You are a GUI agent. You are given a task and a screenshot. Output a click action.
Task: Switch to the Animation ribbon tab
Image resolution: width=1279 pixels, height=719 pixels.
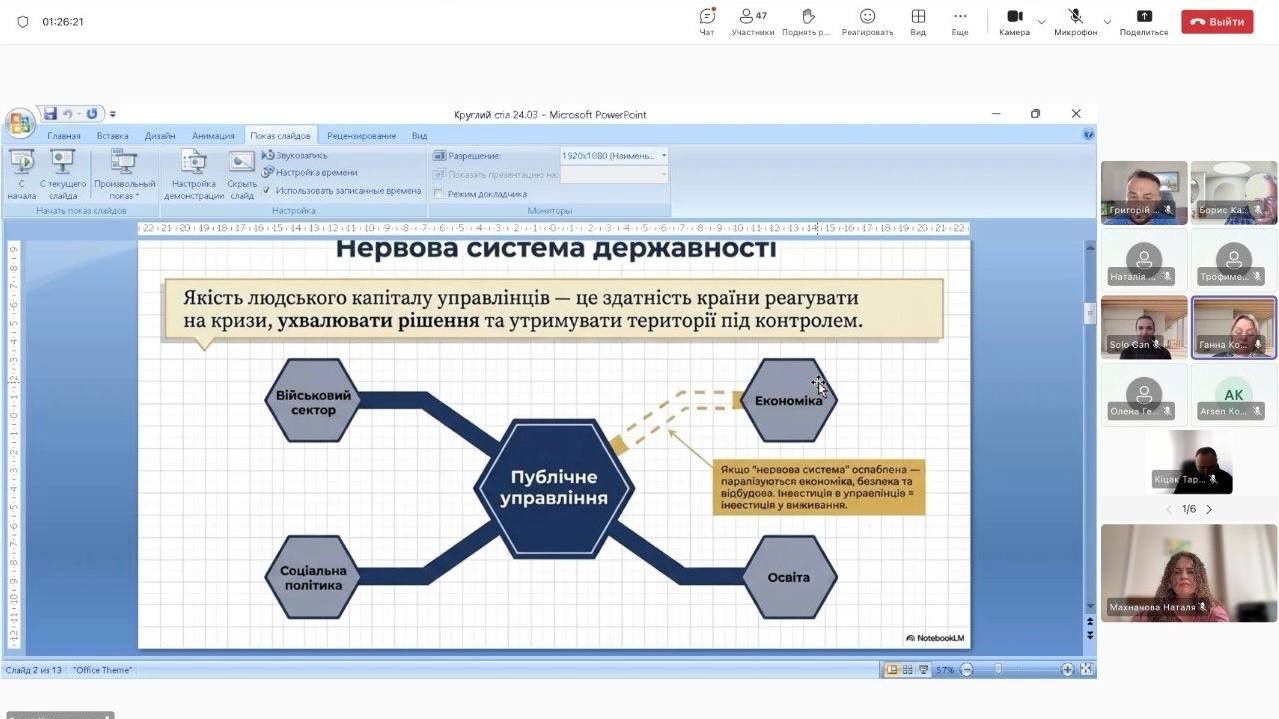coord(213,136)
